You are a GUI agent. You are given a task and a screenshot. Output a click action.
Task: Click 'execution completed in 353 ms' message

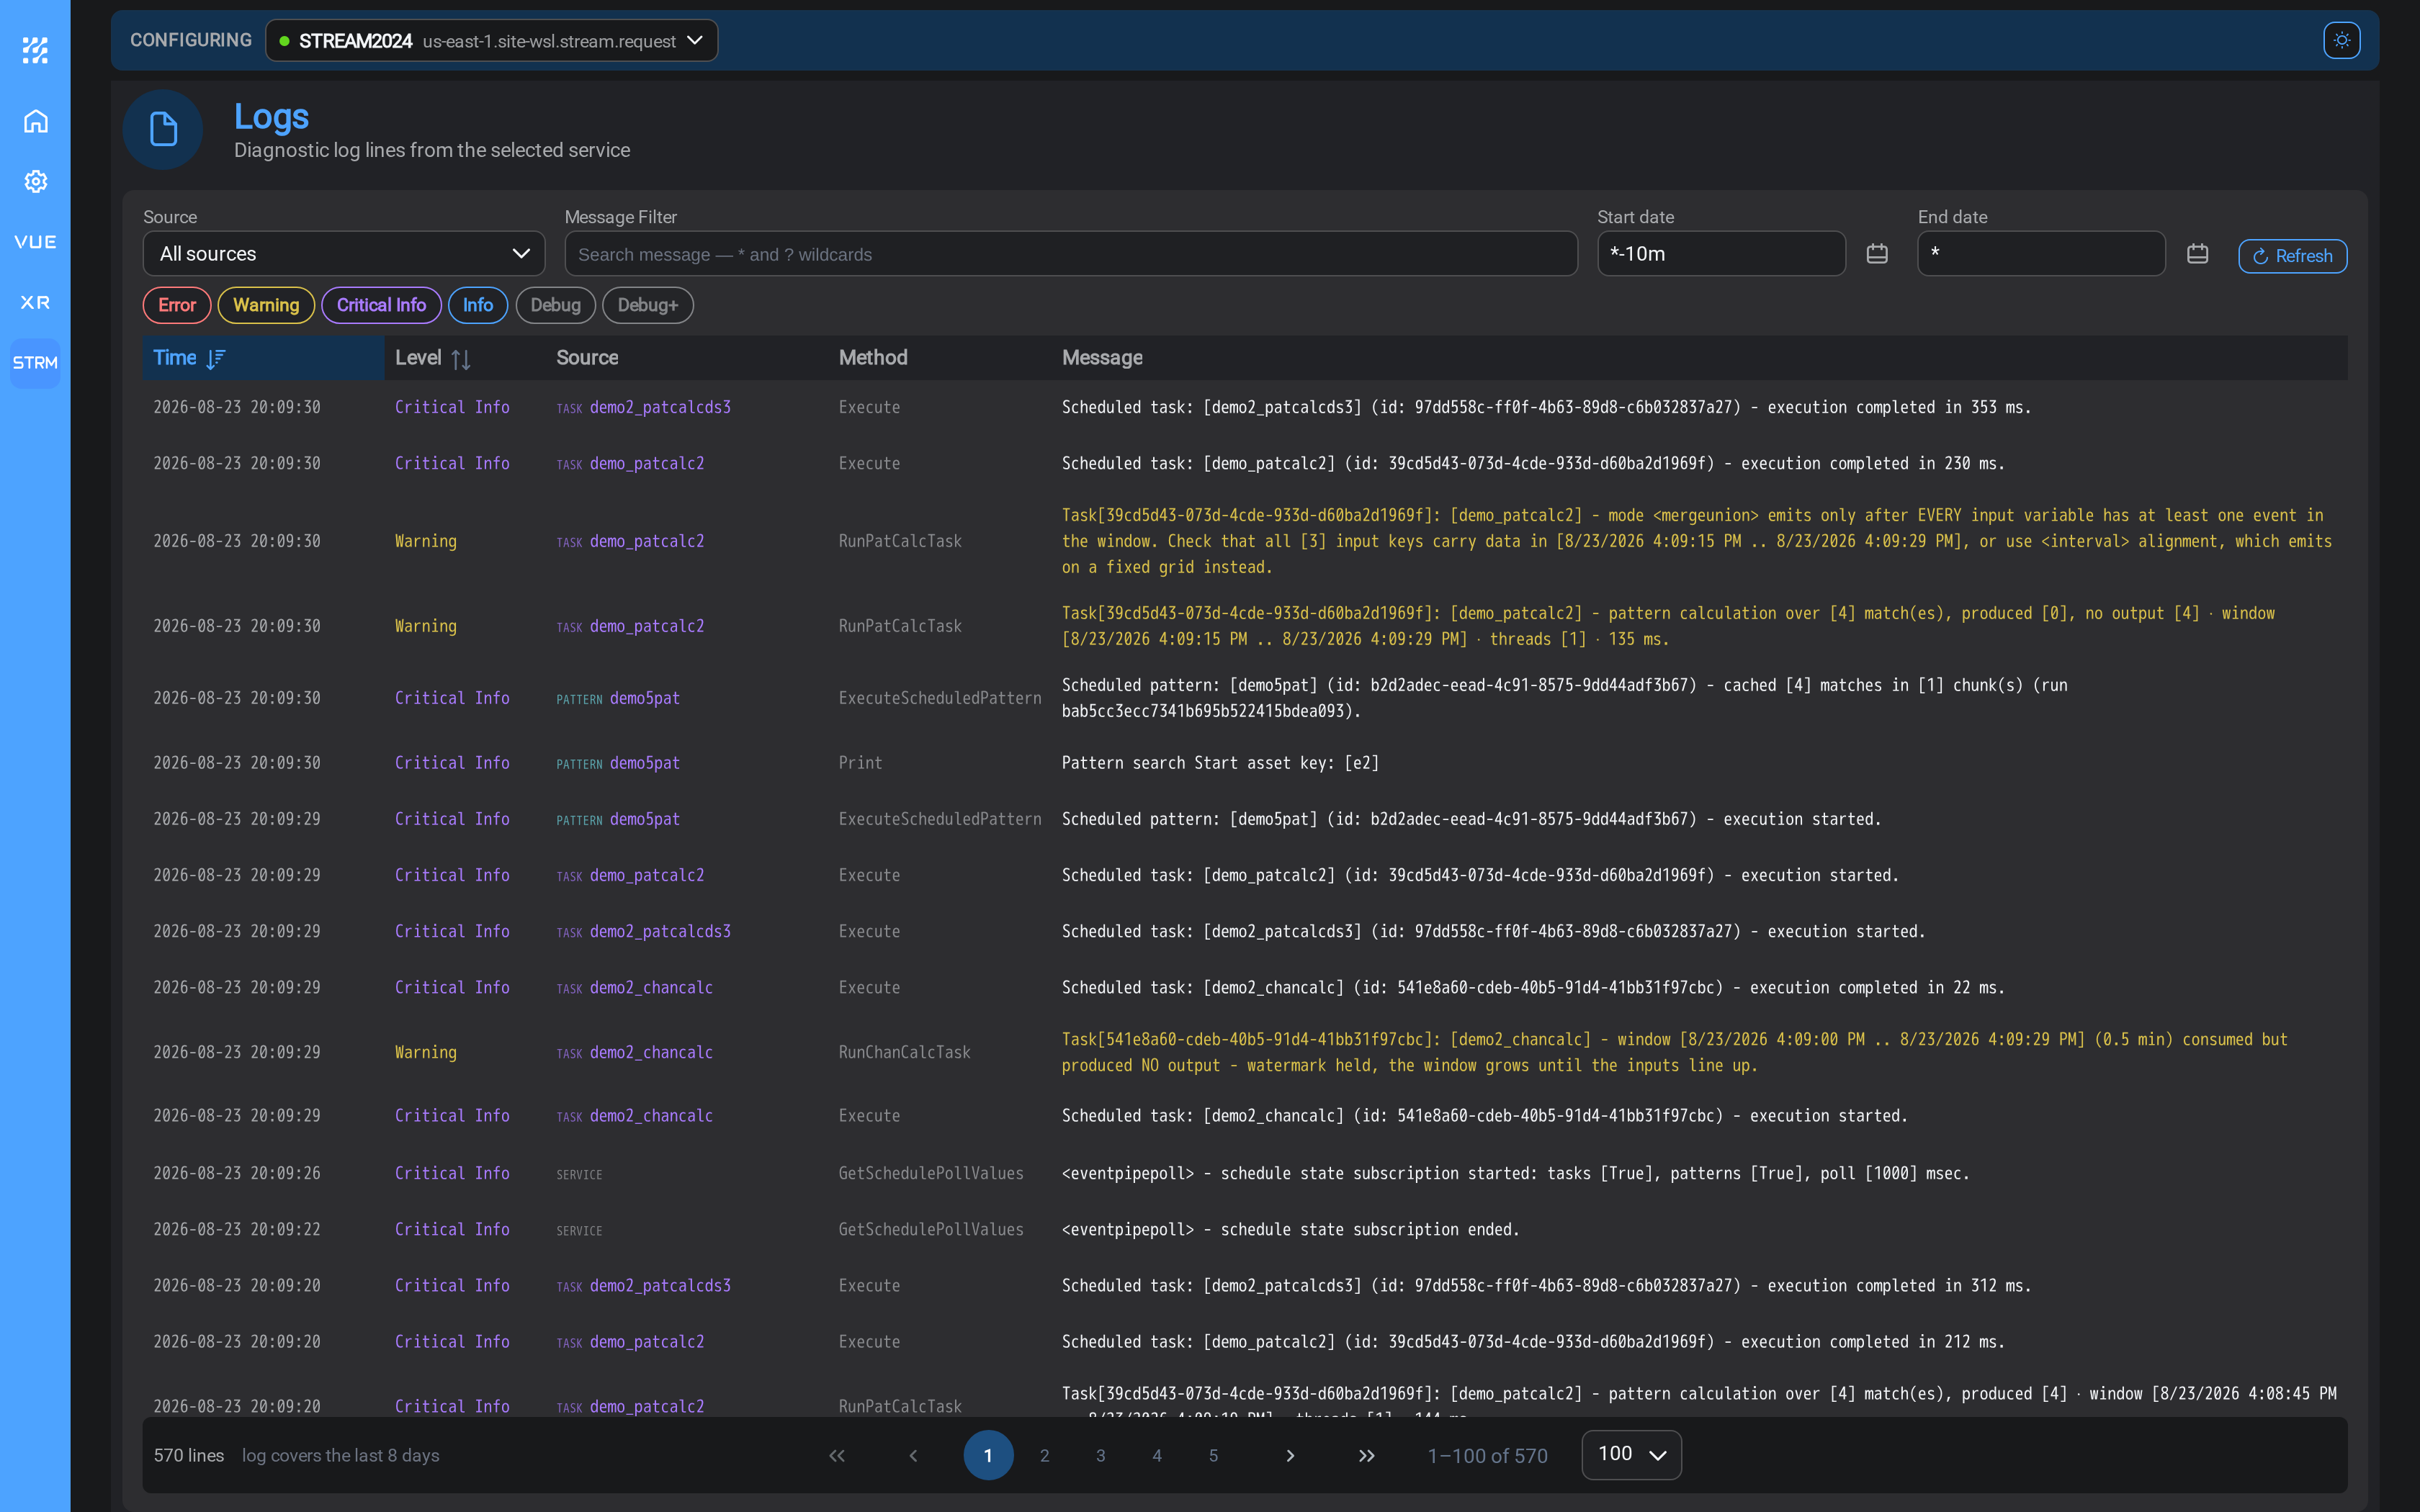pos(1546,407)
